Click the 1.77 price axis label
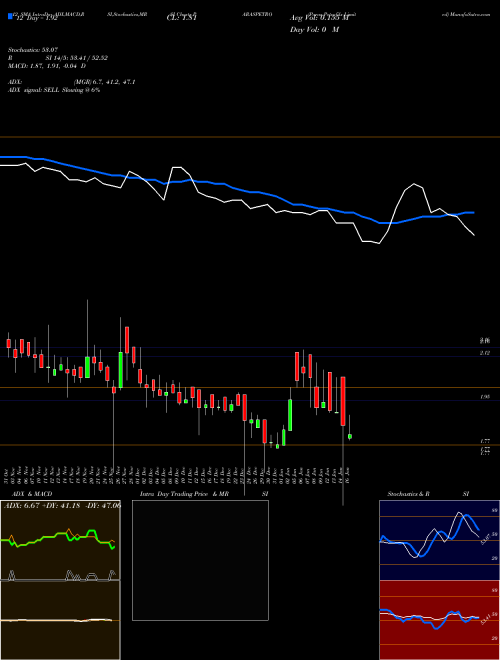This screenshot has width=500, height=660. [x=485, y=441]
